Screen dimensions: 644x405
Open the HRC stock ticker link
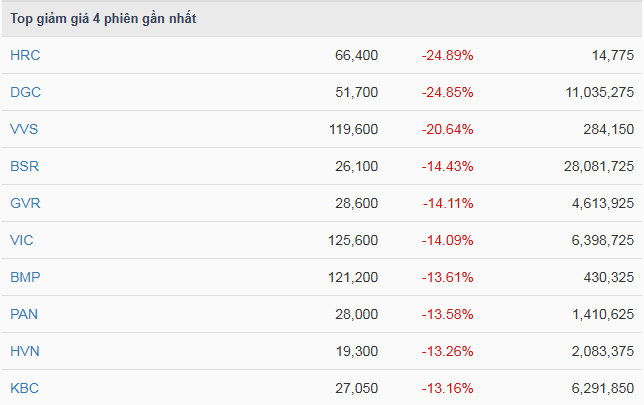point(25,55)
